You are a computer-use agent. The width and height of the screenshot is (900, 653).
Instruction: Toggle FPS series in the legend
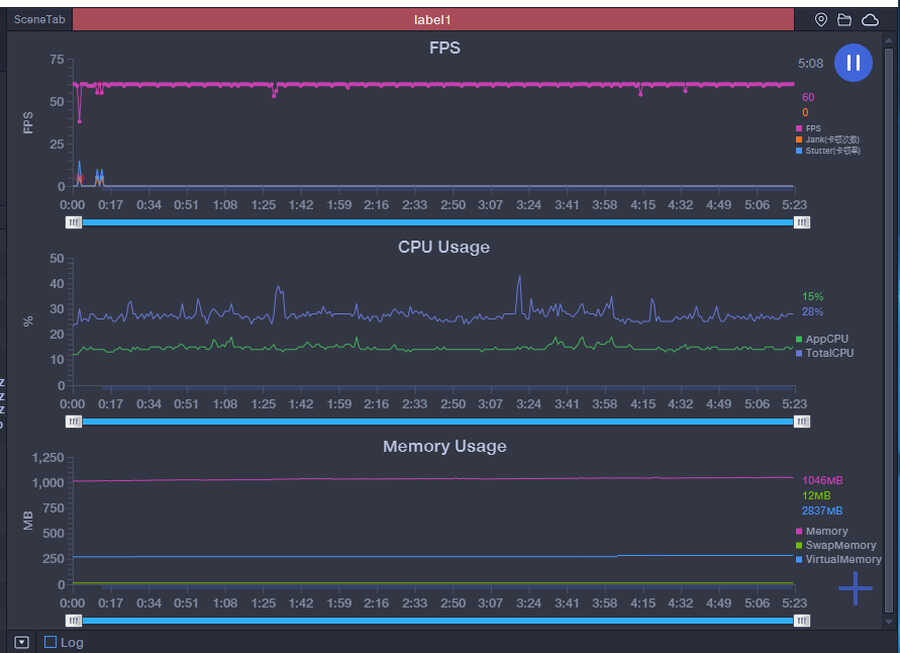(808, 129)
